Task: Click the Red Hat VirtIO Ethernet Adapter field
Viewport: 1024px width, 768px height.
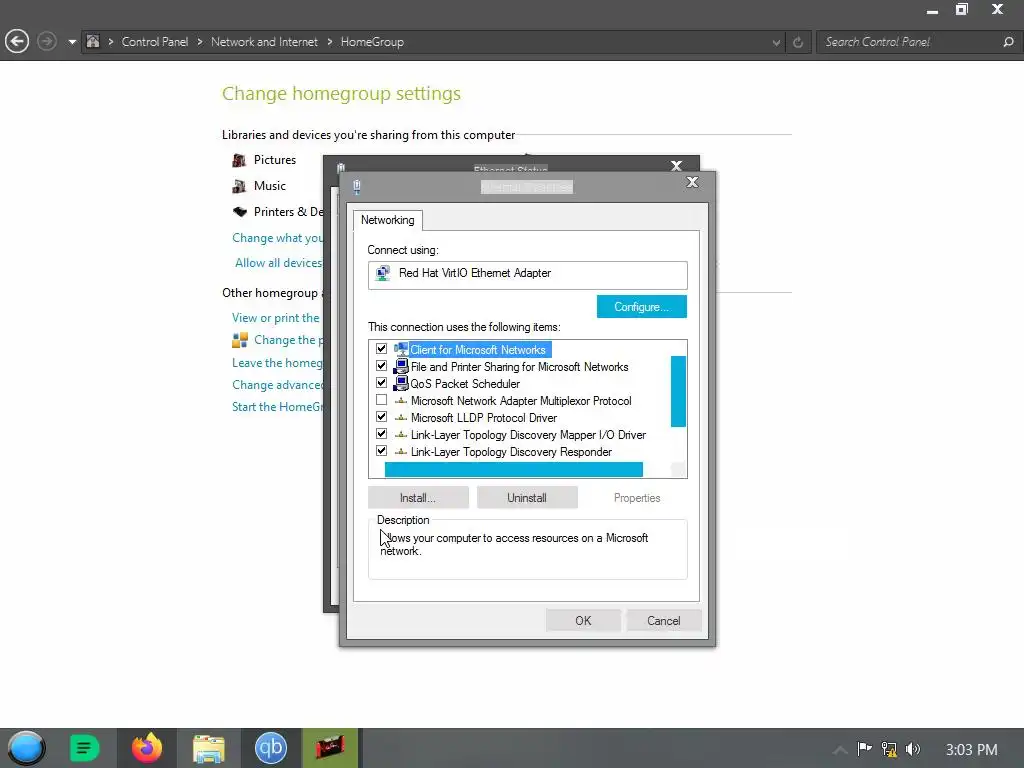Action: coord(528,275)
